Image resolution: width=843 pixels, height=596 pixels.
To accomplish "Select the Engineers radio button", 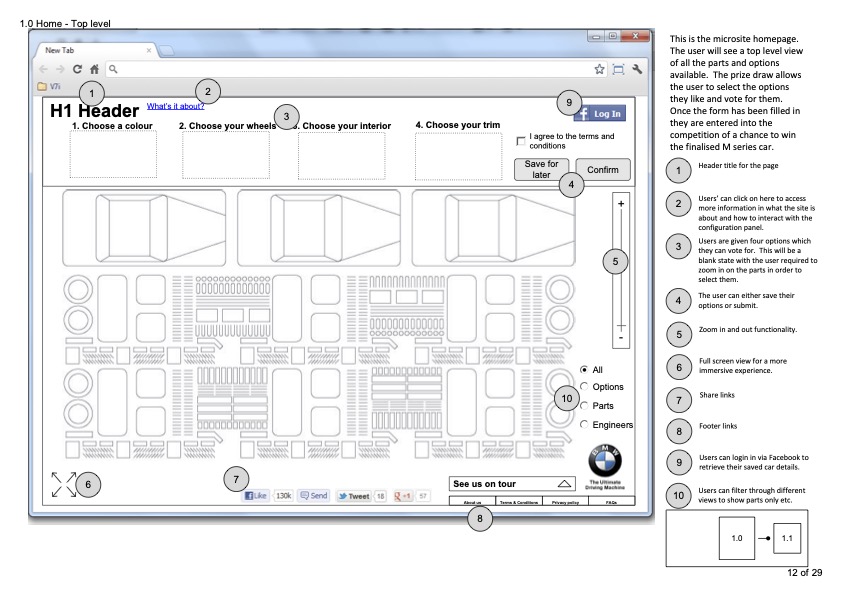I will point(584,425).
